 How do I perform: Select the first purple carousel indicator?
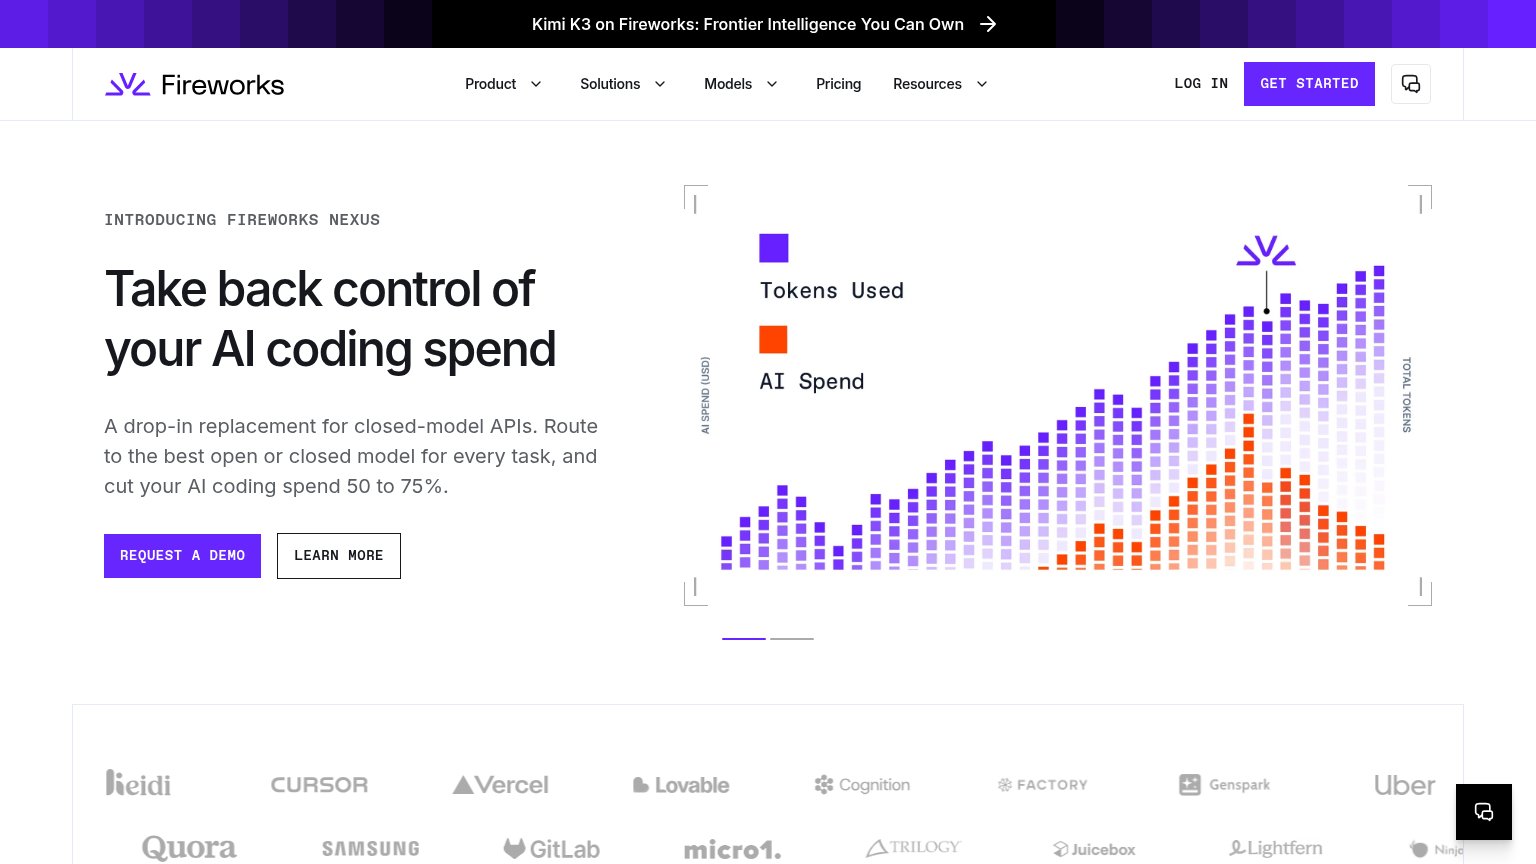744,638
